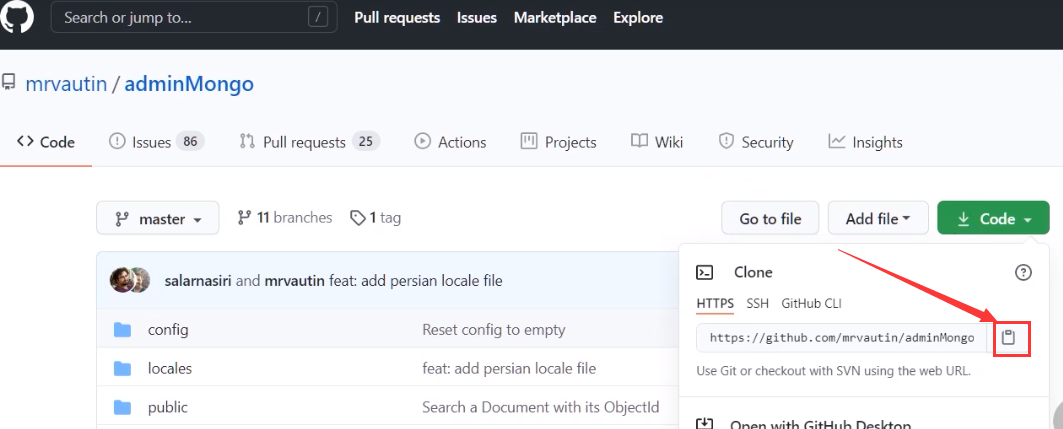Open the locales folder icon

click(x=123, y=368)
